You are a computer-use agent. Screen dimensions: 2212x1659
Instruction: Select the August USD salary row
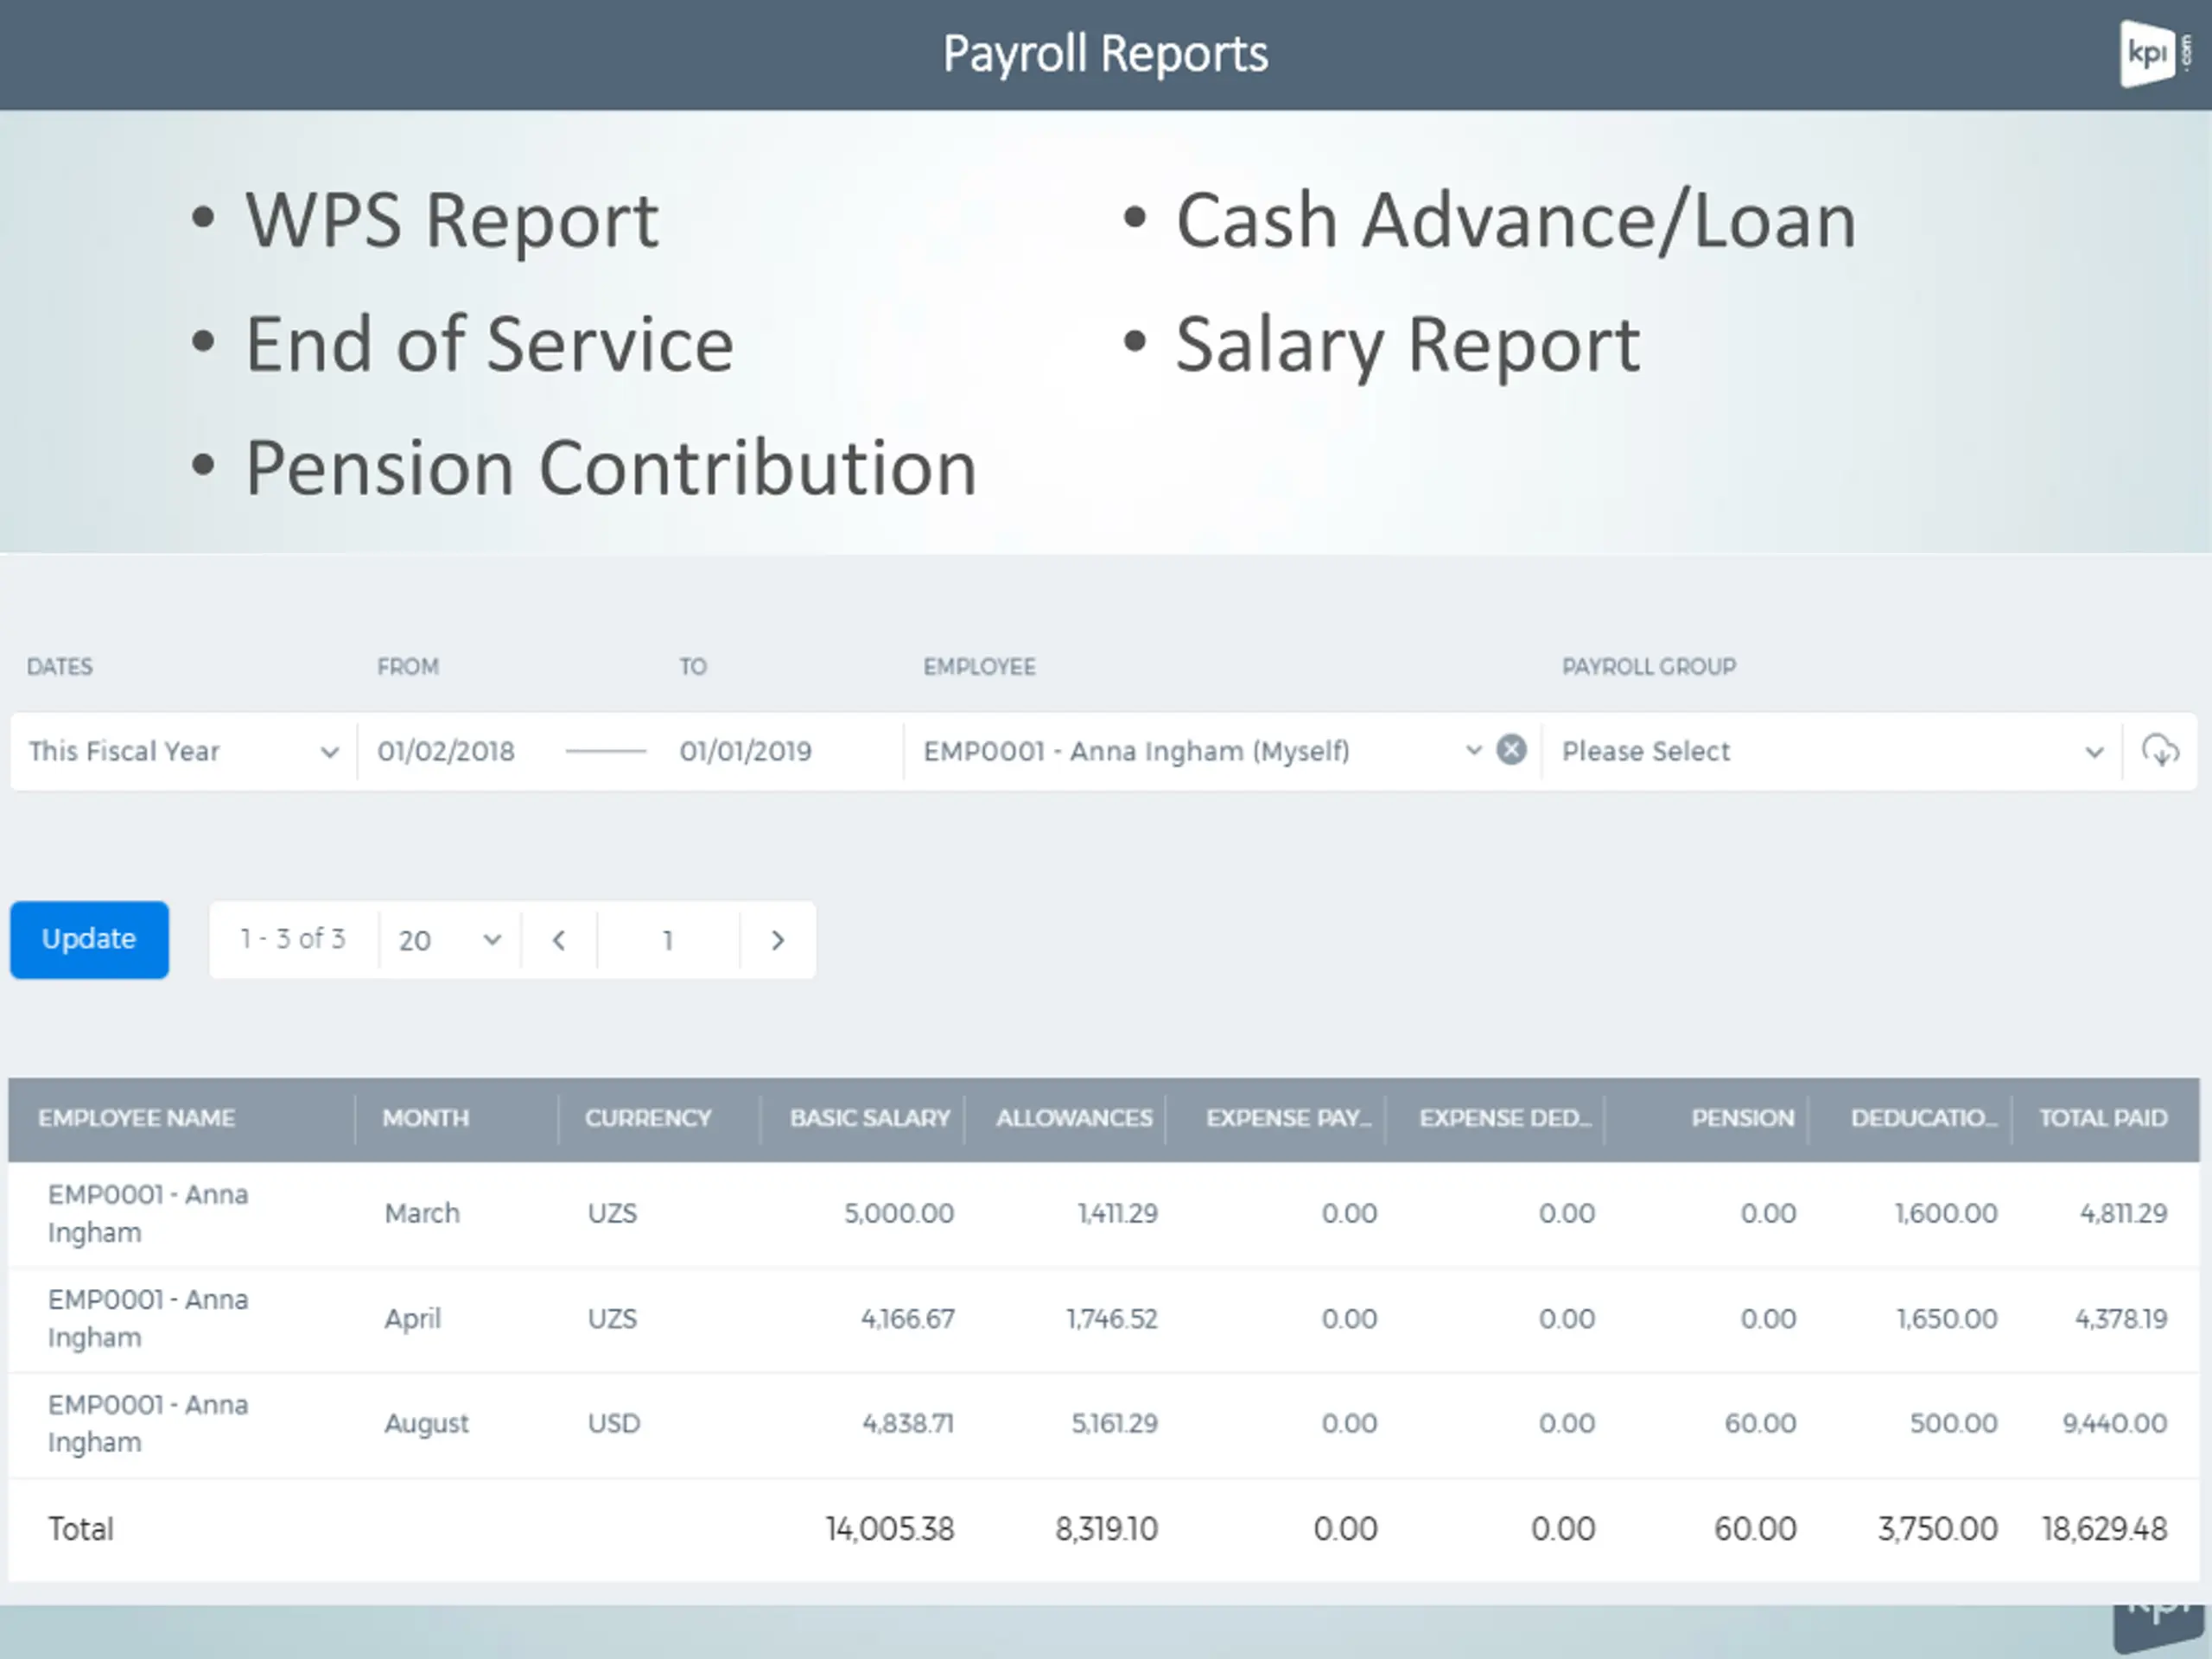1104,1423
